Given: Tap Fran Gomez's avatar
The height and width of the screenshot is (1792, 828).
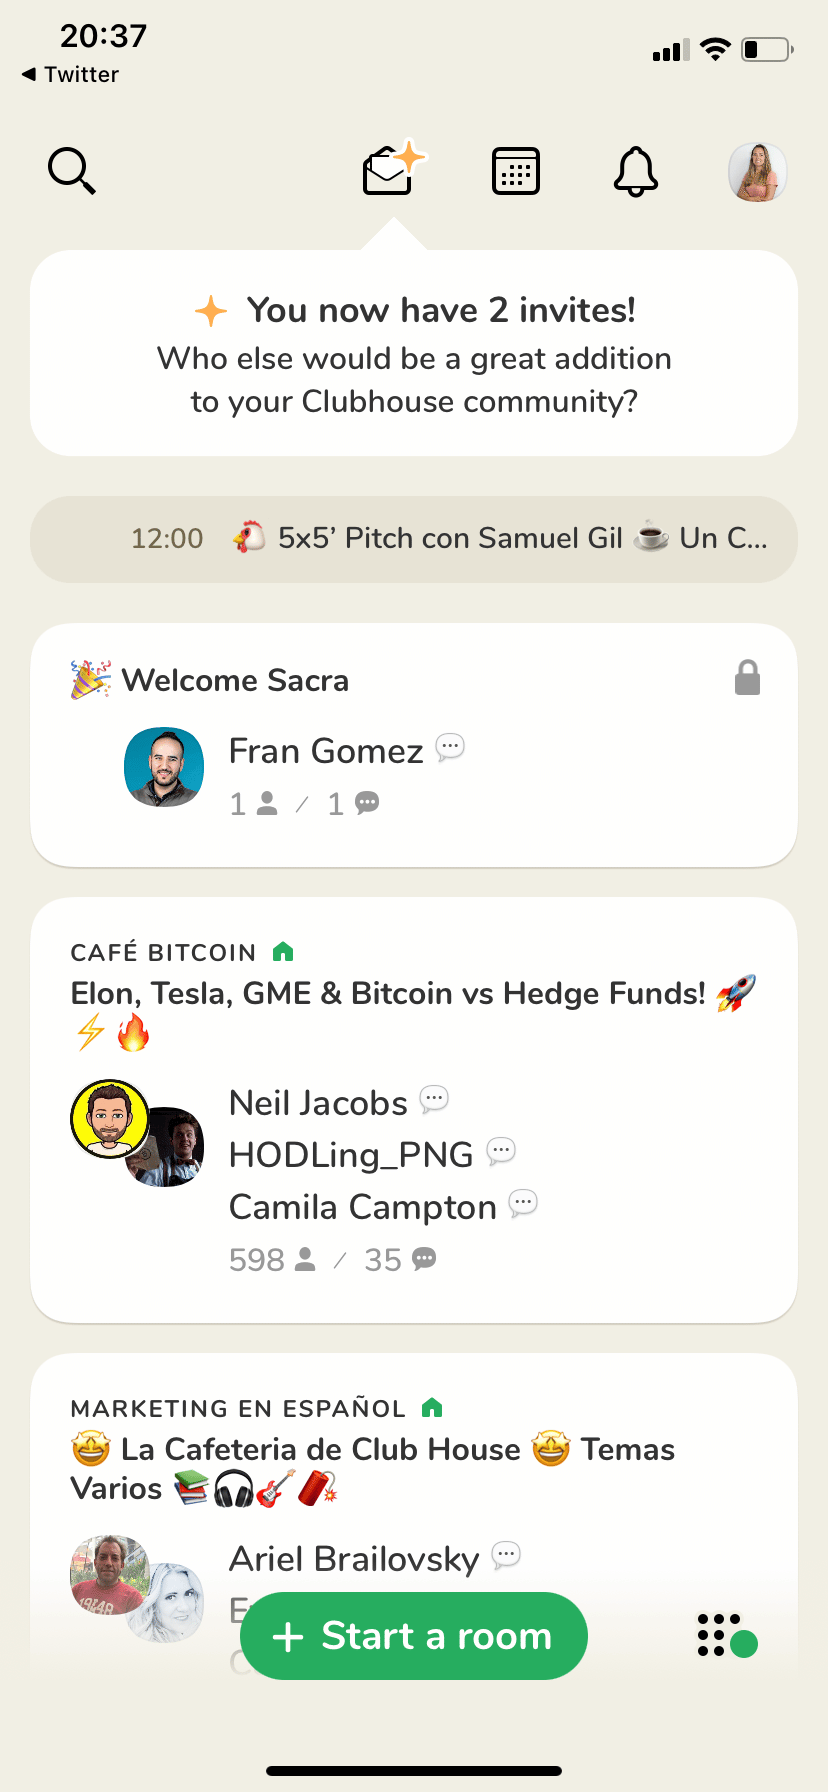Looking at the screenshot, I should pyautogui.click(x=164, y=767).
